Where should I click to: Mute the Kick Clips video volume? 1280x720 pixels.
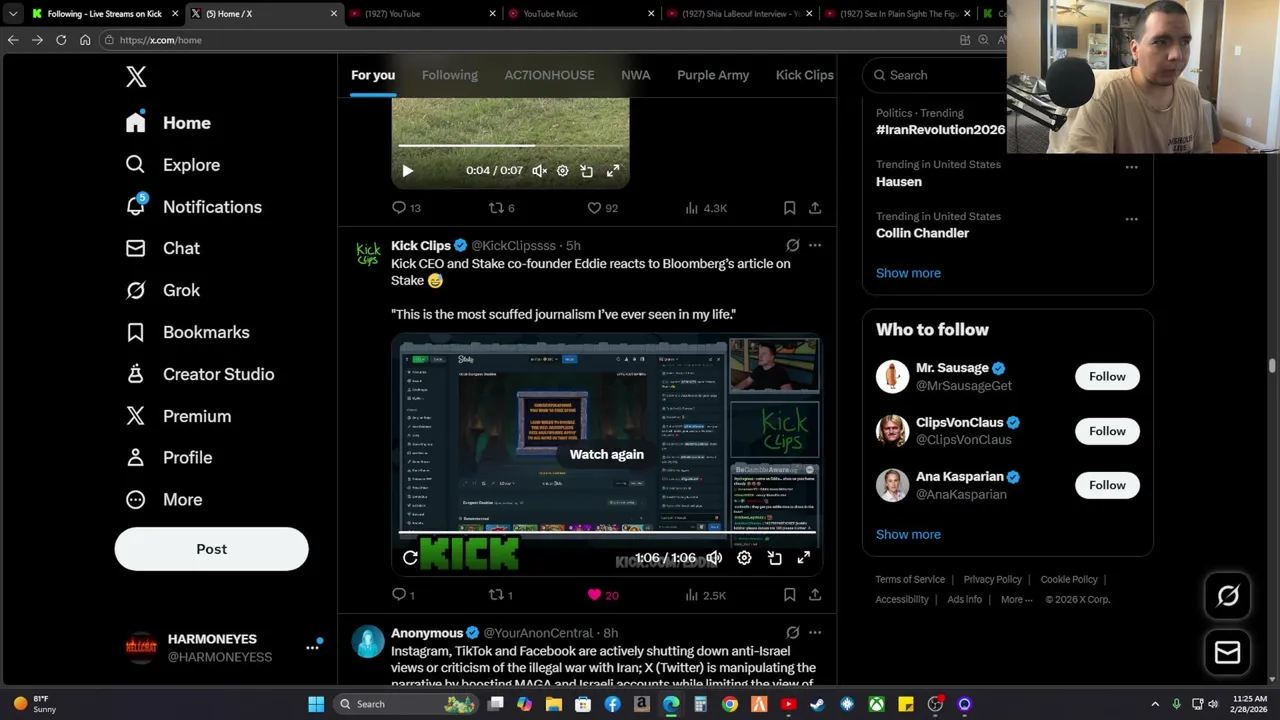tap(714, 558)
